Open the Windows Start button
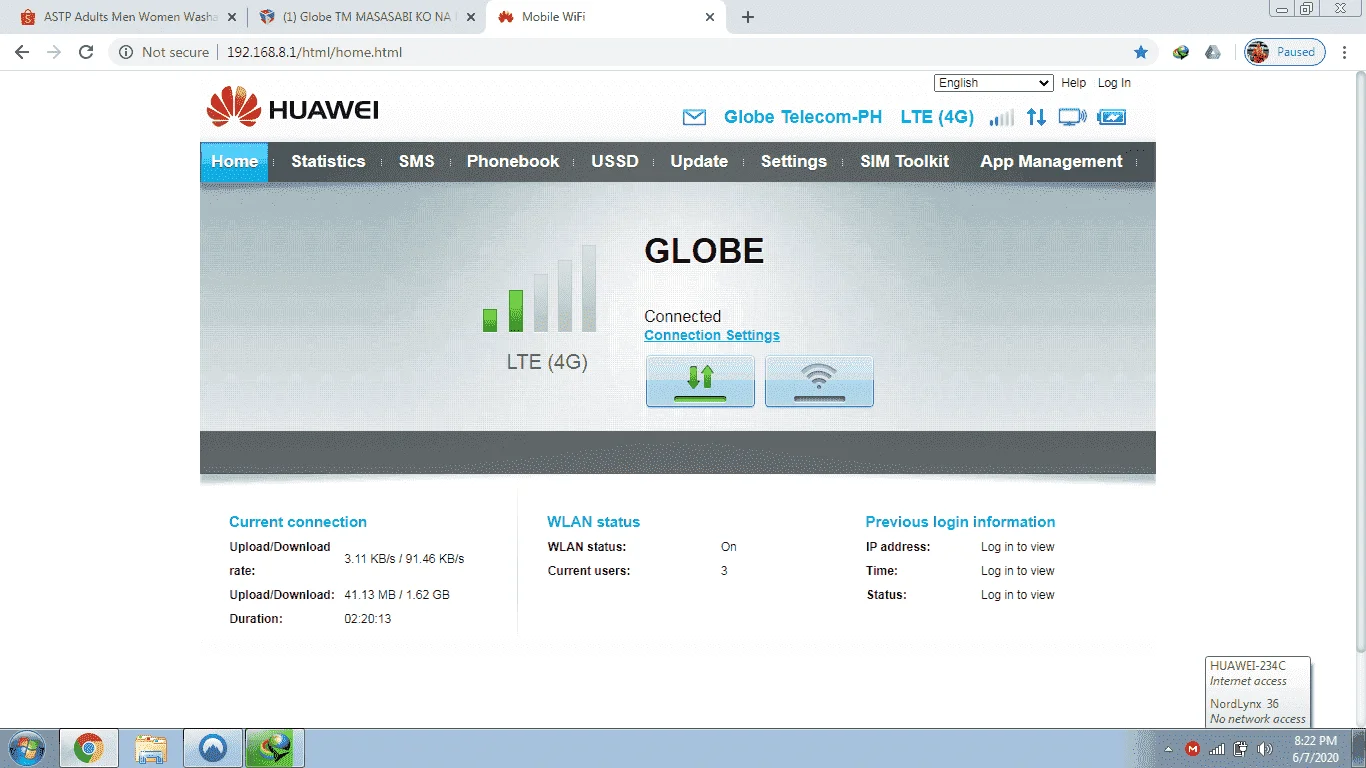 (25, 748)
